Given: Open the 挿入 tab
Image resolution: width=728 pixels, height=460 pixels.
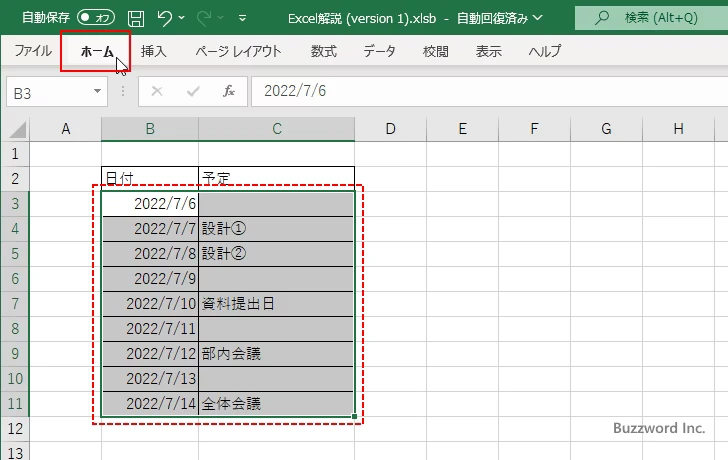Looking at the screenshot, I should tap(154, 51).
